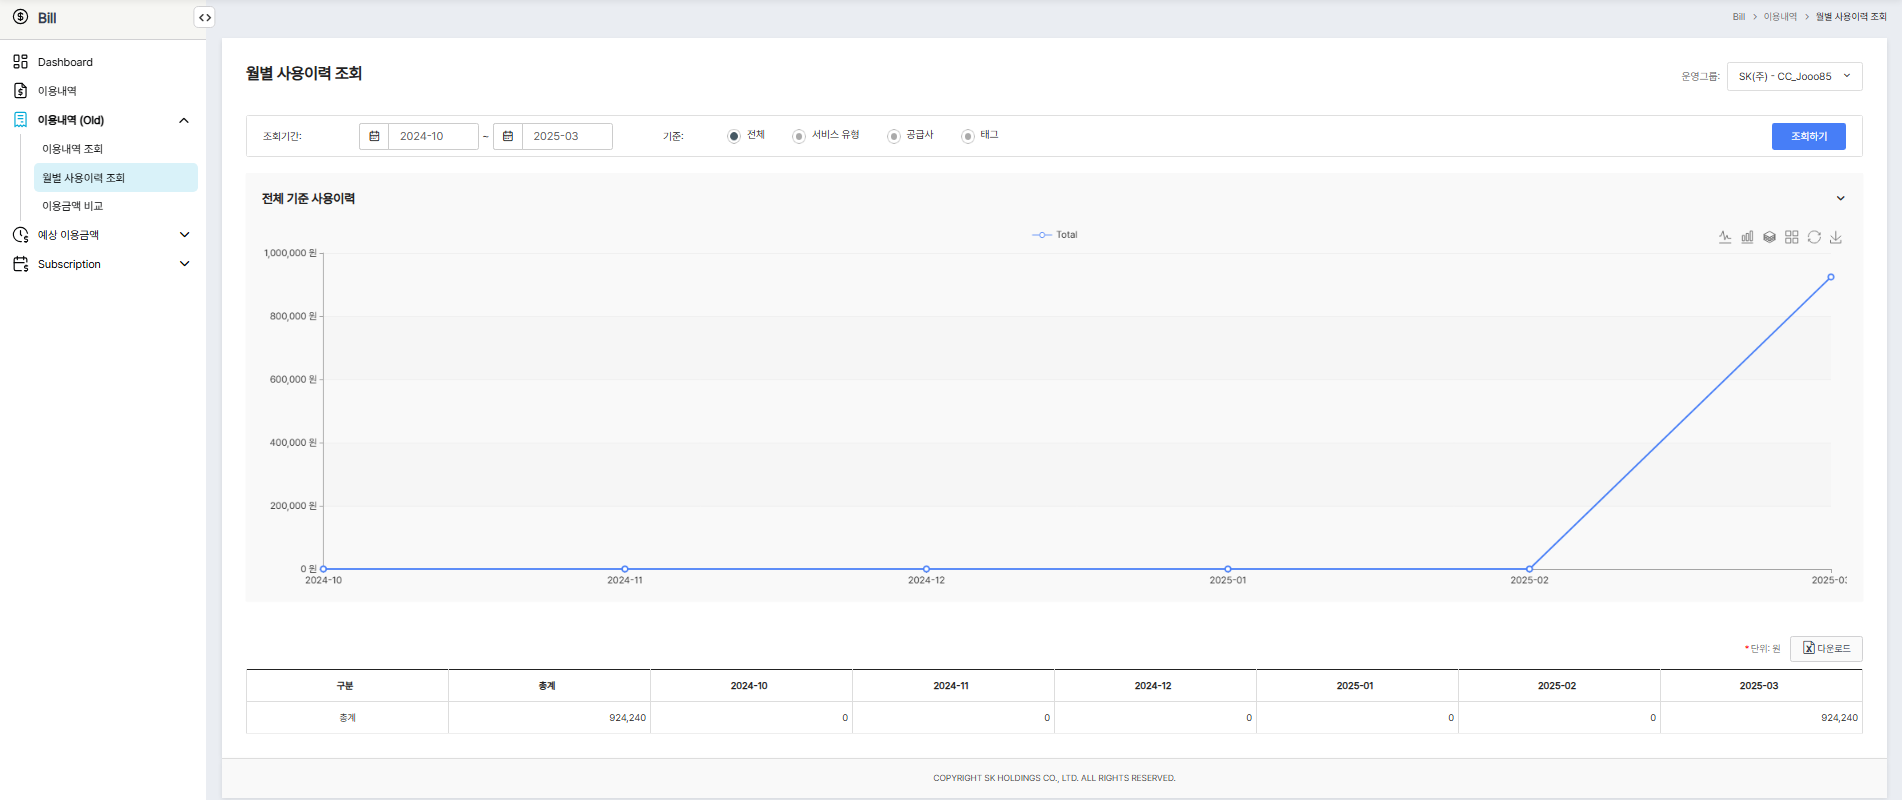Switch chart to line view
Viewport: 1902px width, 800px height.
(1725, 237)
